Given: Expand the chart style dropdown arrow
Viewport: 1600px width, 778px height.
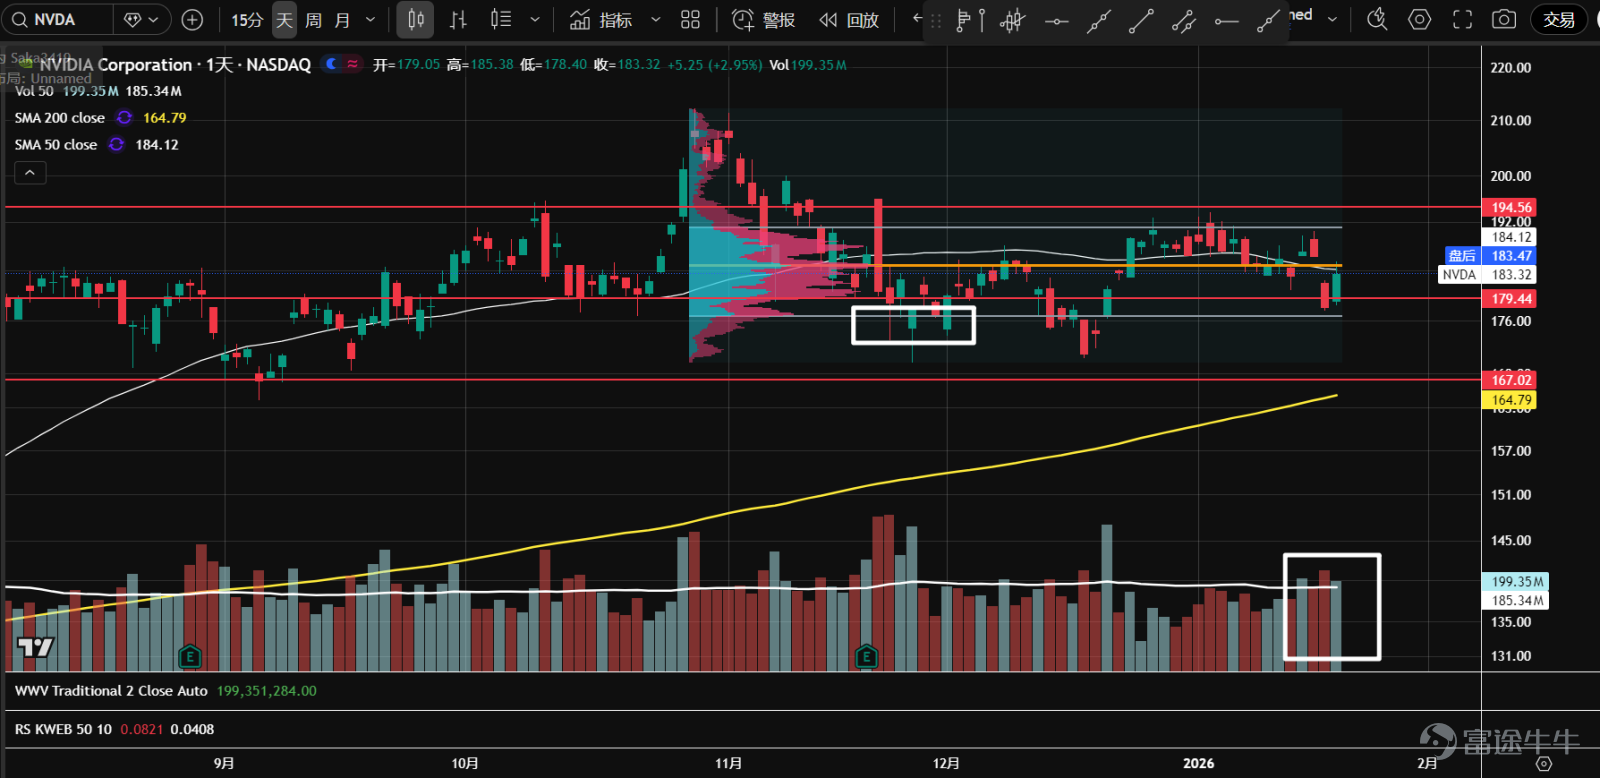Looking at the screenshot, I should coord(535,19).
